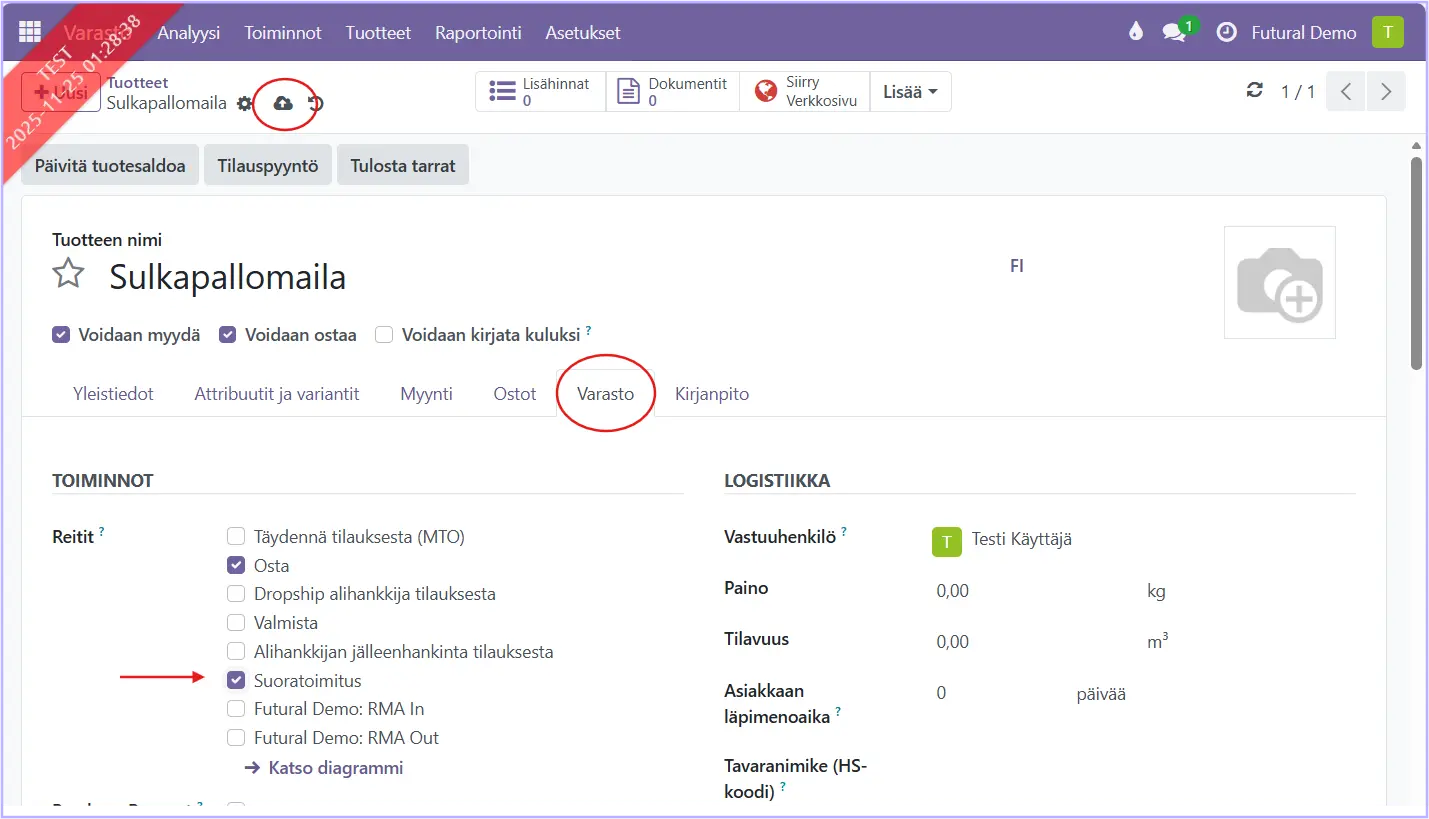
Task: Click the clock activities icon
Action: 1226,32
